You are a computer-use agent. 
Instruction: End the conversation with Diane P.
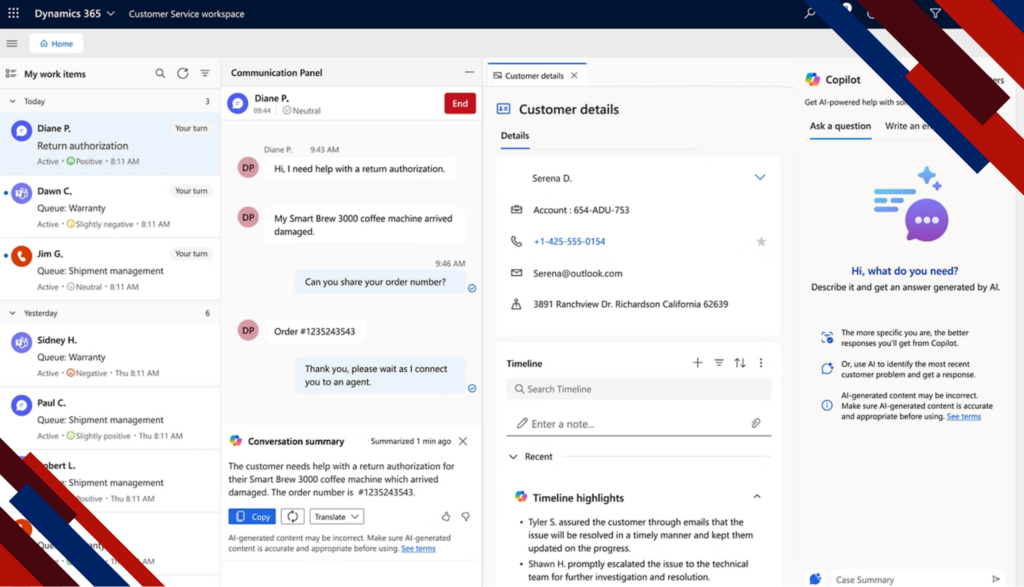[459, 103]
